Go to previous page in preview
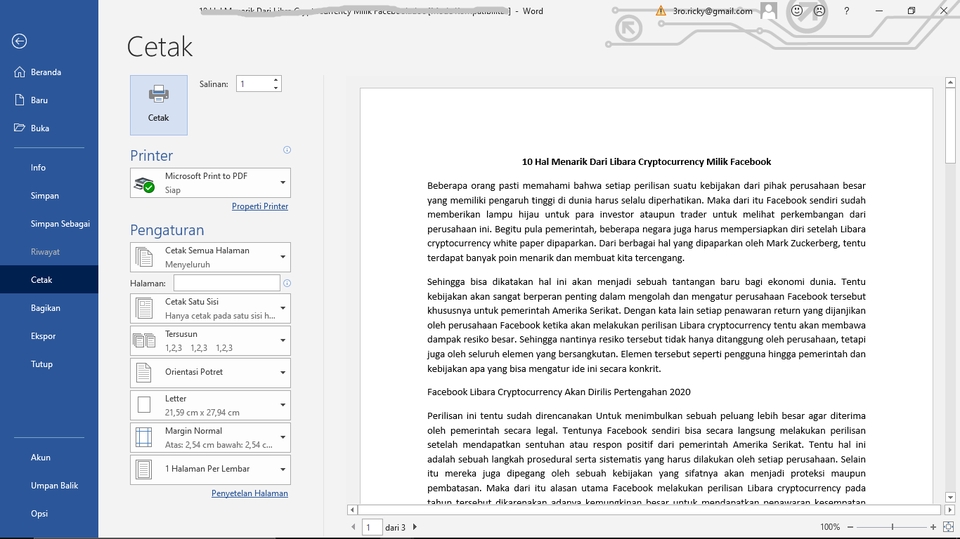Screen dimensions: 960x539 (353, 527)
